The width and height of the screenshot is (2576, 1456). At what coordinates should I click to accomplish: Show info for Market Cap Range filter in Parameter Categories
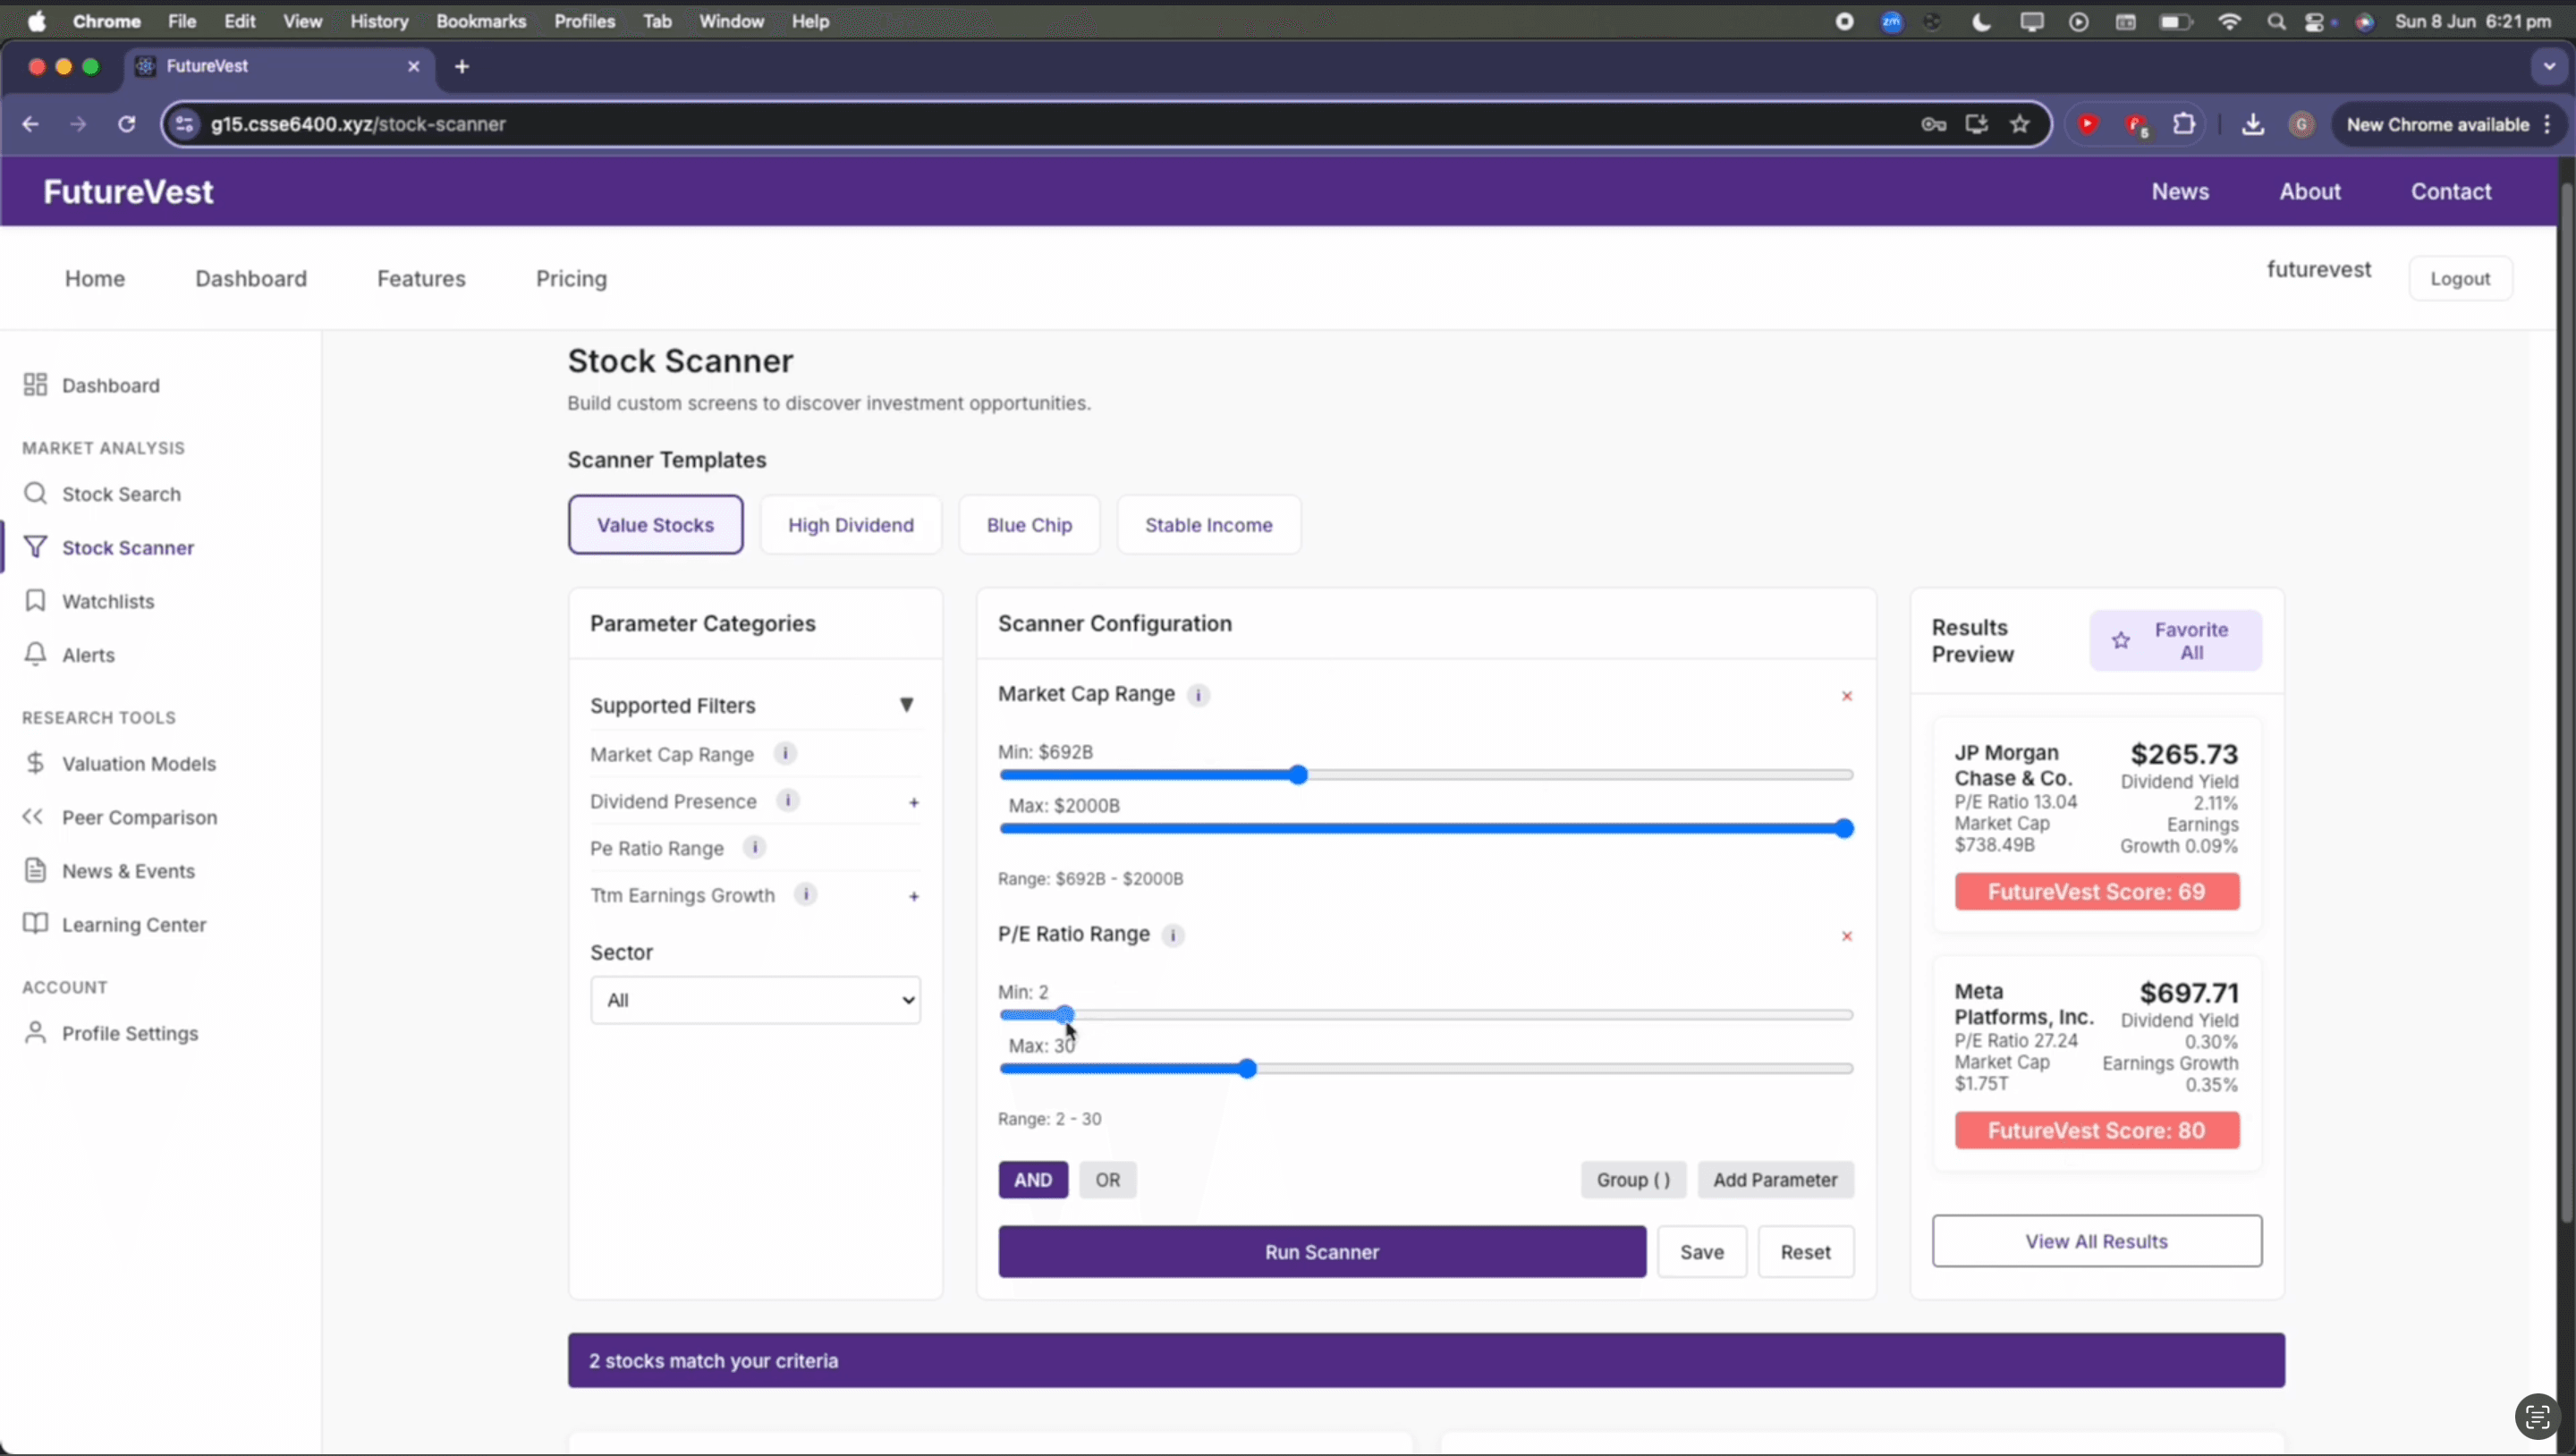coord(785,754)
